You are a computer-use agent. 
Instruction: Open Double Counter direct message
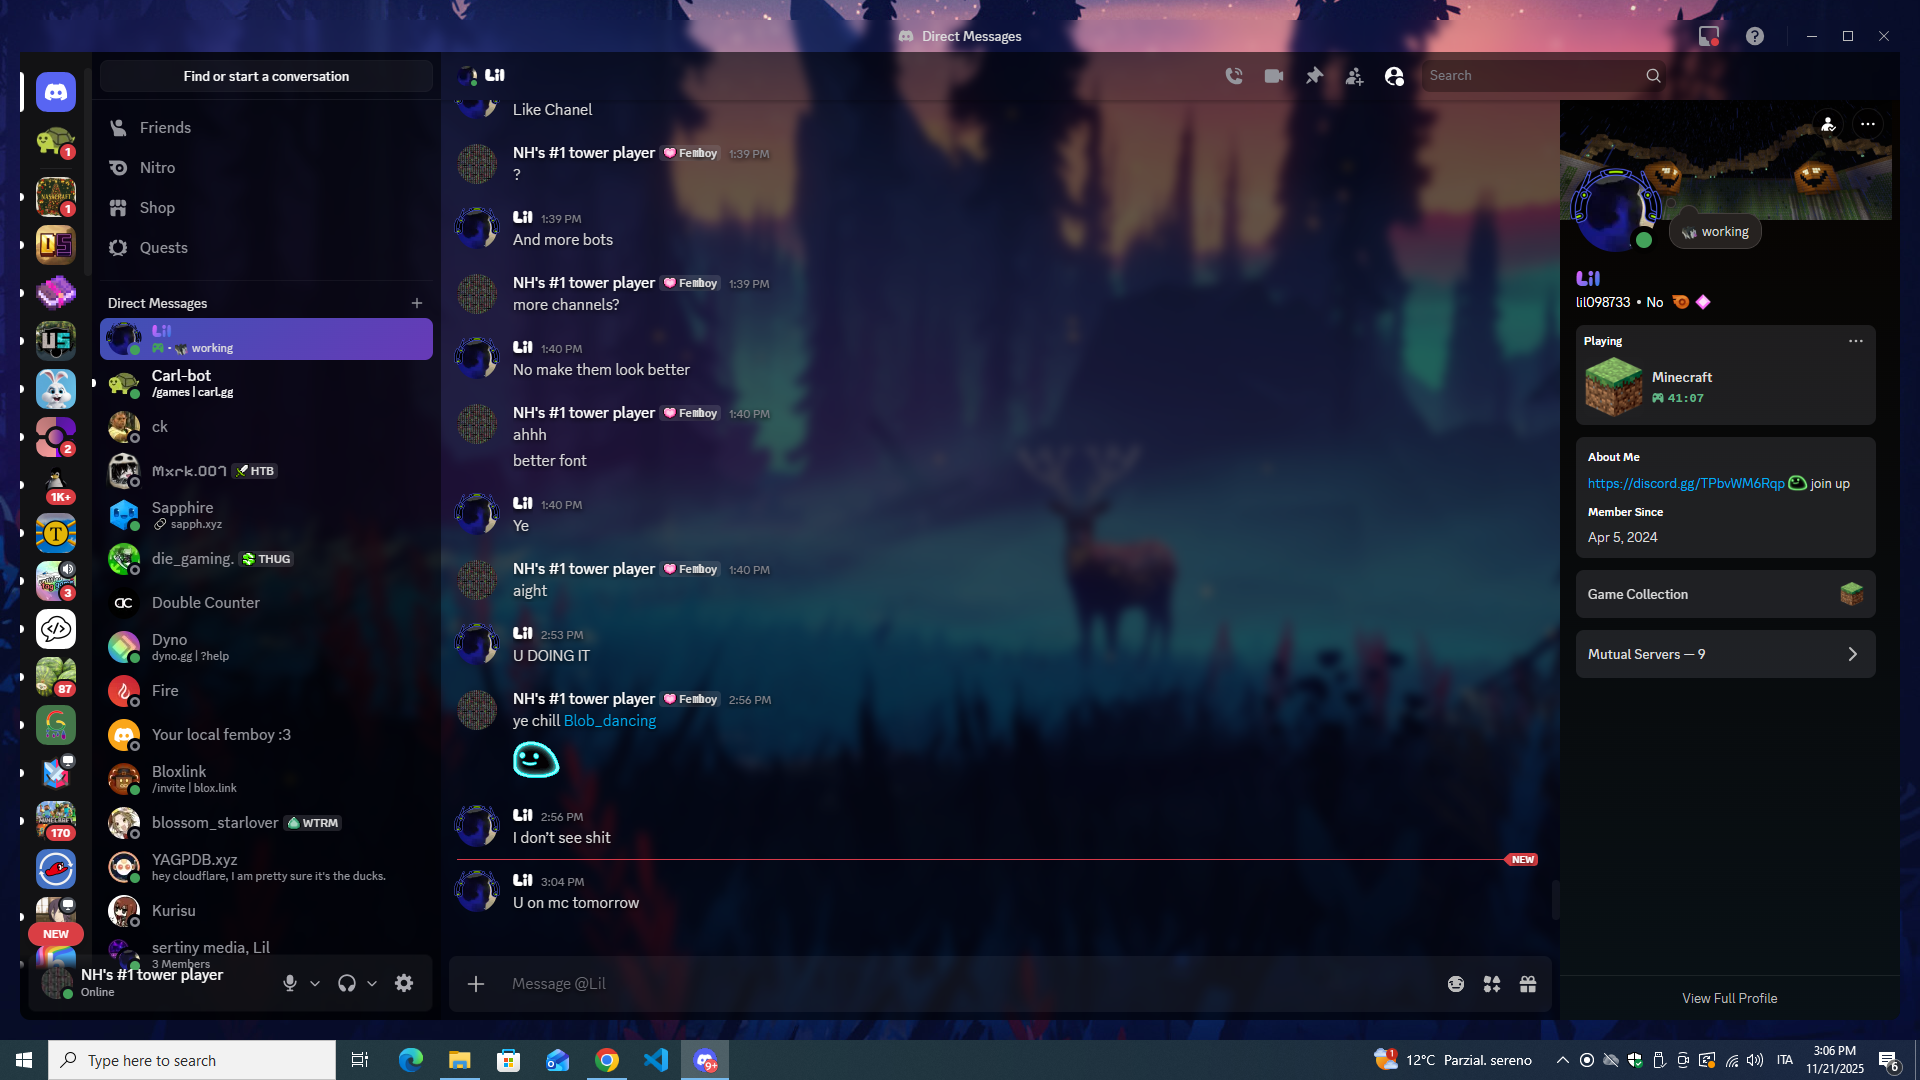tap(266, 603)
